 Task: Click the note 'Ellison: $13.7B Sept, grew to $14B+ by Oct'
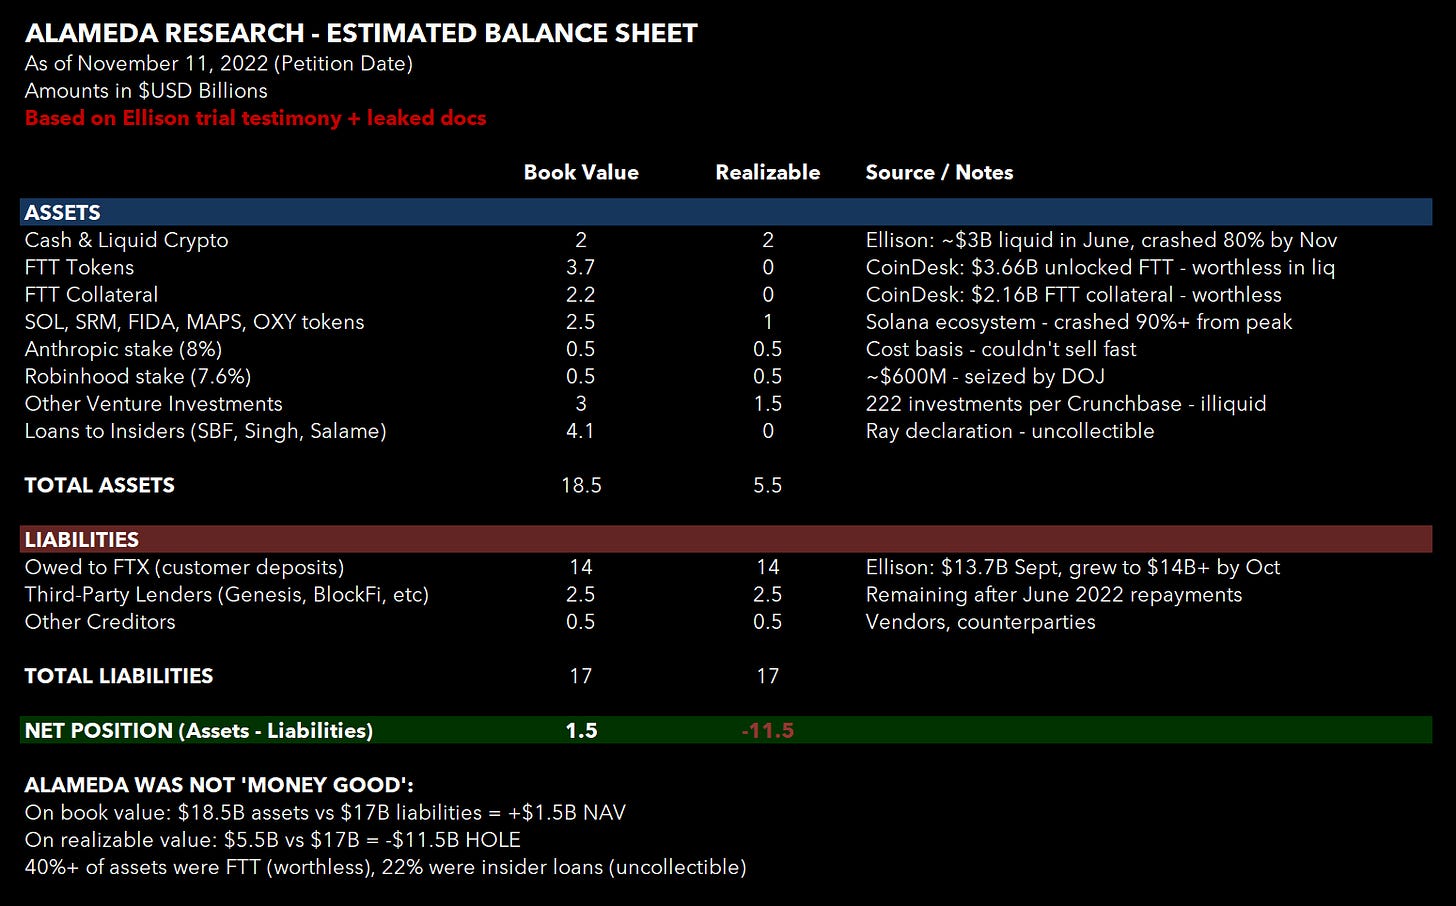tap(1073, 567)
